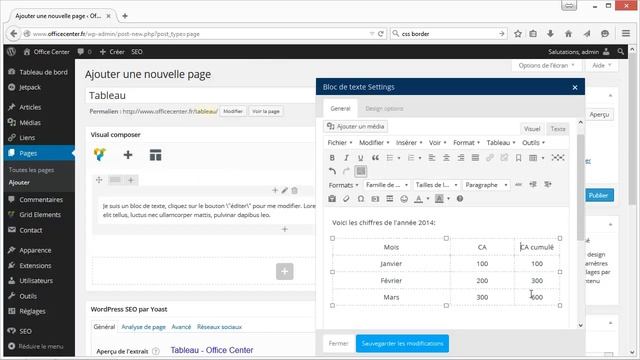Click the large gray add-element plus box
This screenshot has height=360, width=640.
[x=284, y=271]
